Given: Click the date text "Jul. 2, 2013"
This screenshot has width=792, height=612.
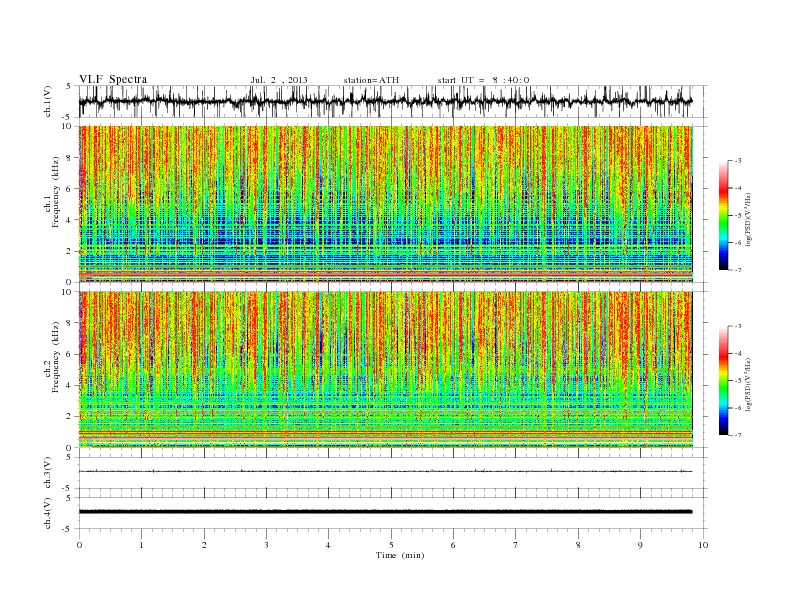Looking at the screenshot, I should tap(279, 80).
